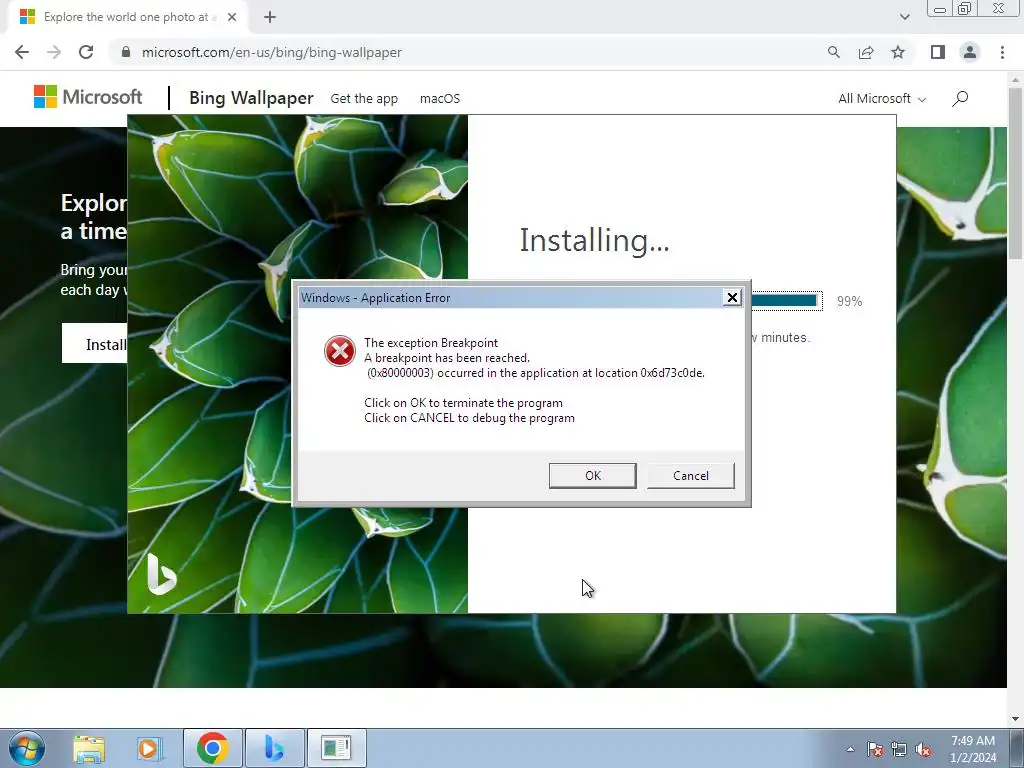Go back in Chrome browser

point(22,52)
